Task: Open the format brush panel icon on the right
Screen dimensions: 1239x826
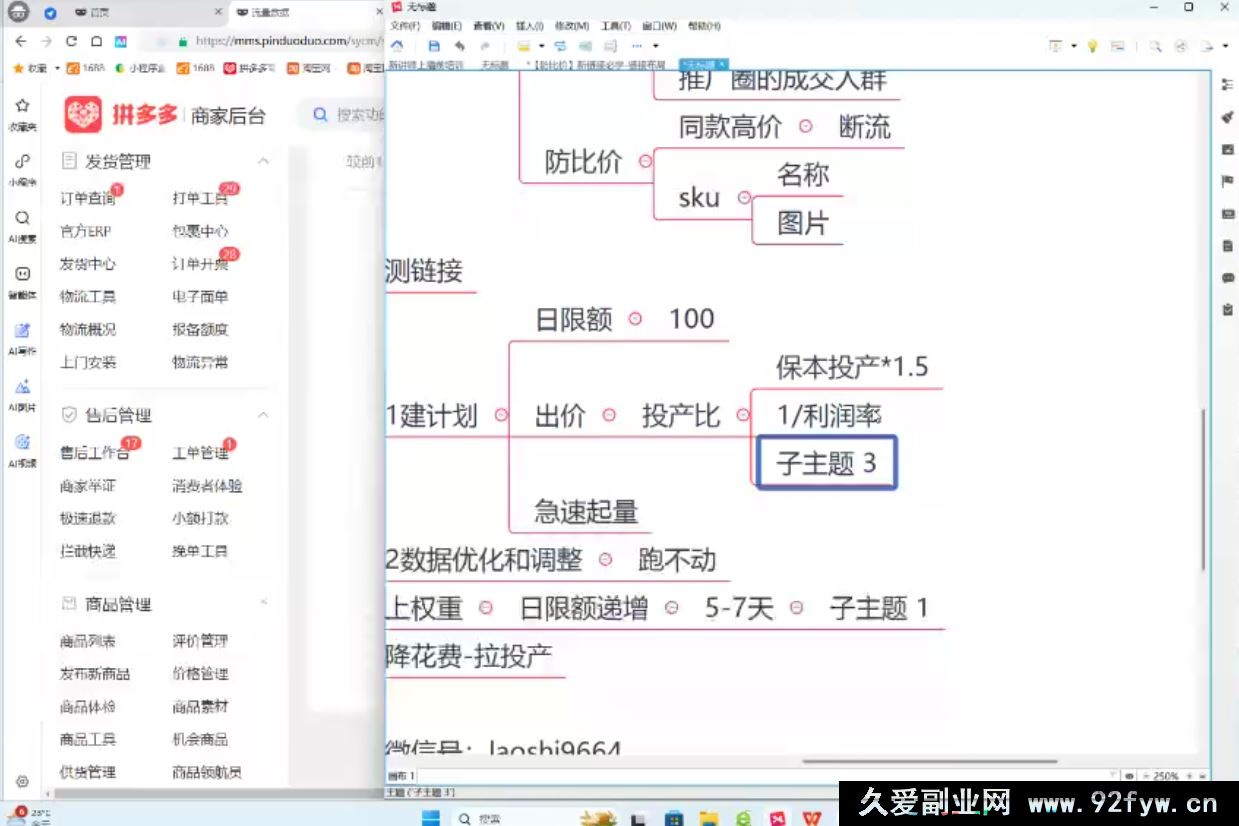Action: click(x=1228, y=116)
